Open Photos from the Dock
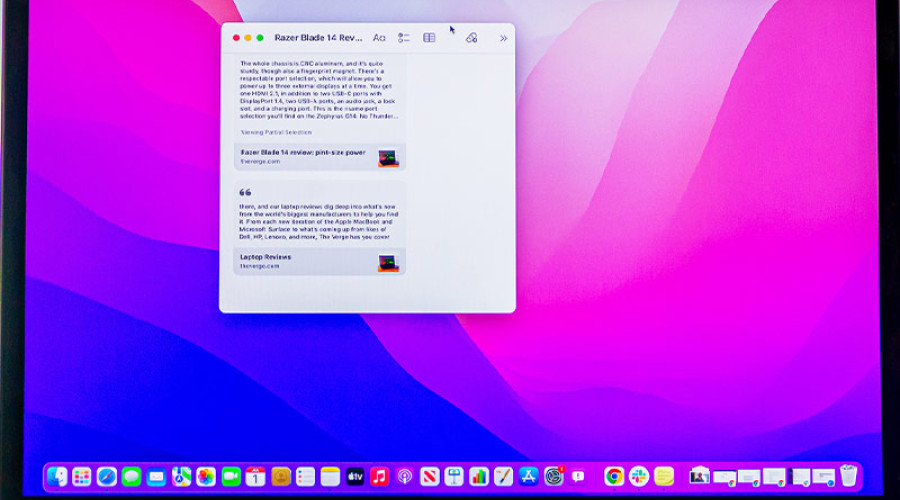 click(x=206, y=476)
